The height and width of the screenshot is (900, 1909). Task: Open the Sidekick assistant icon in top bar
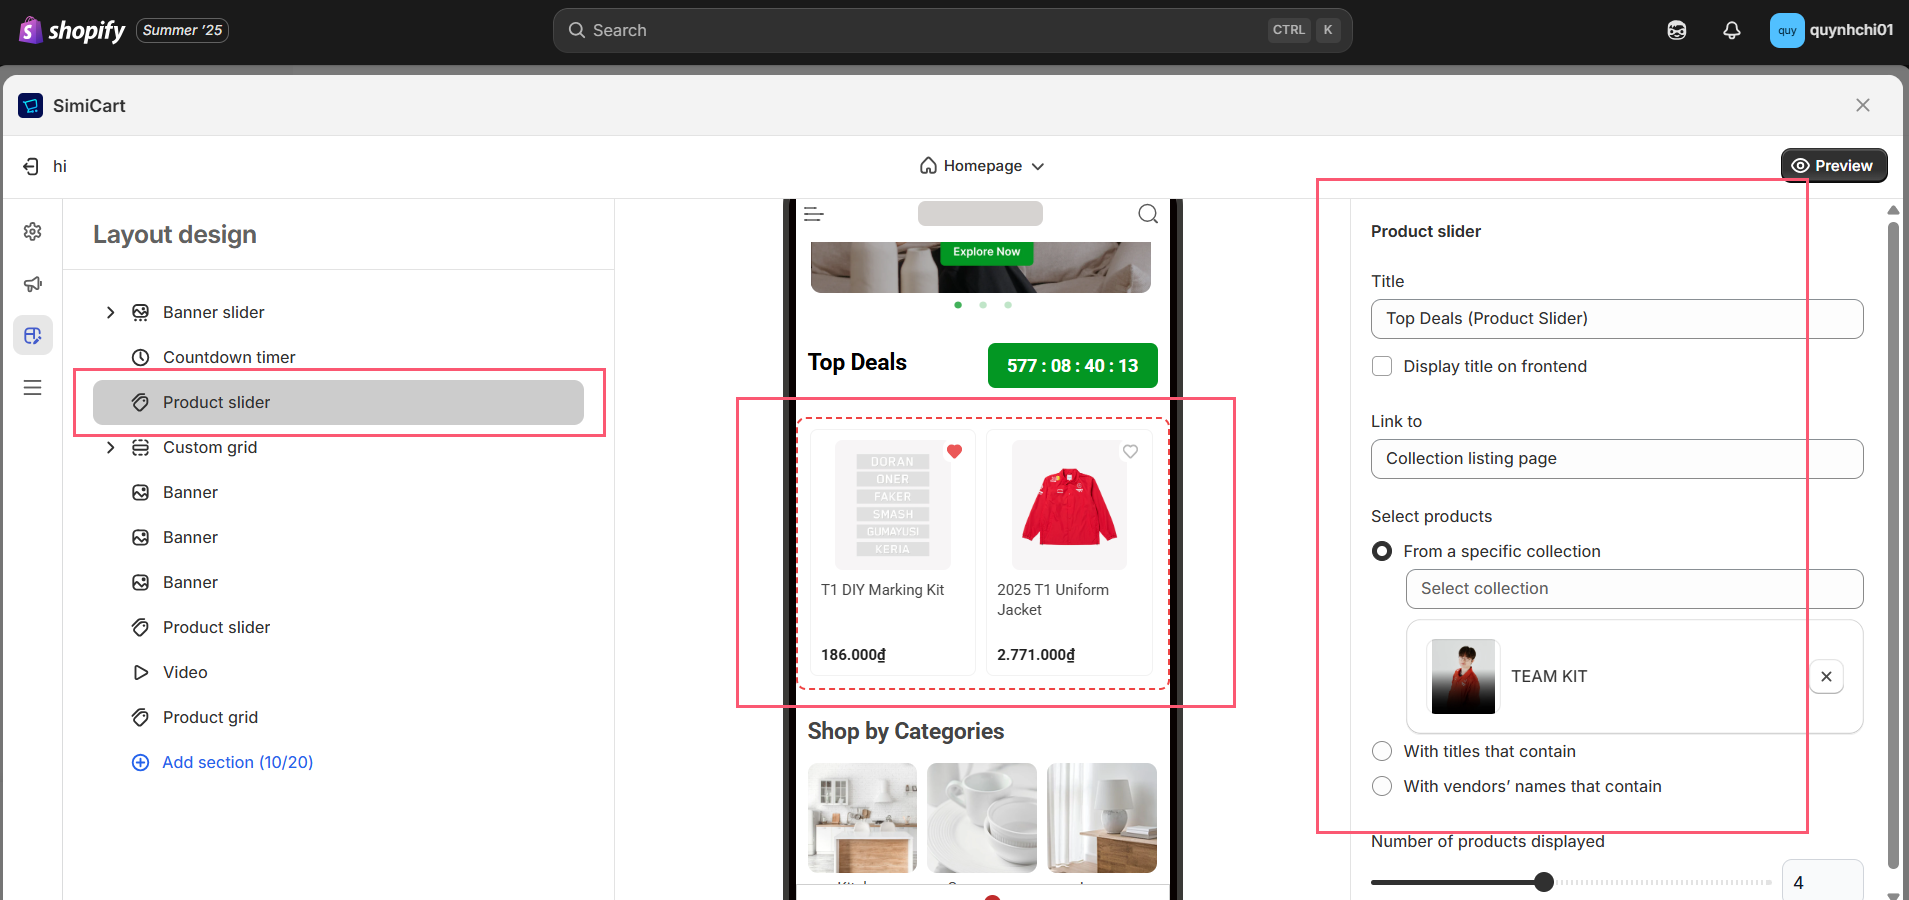1677,30
